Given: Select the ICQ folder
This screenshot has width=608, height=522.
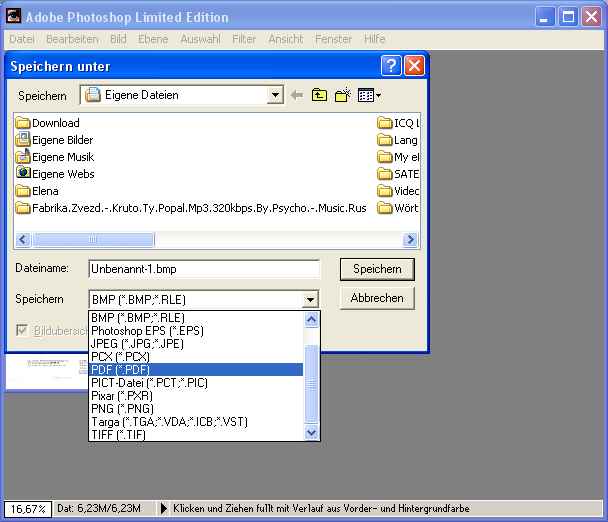Looking at the screenshot, I should (398, 123).
